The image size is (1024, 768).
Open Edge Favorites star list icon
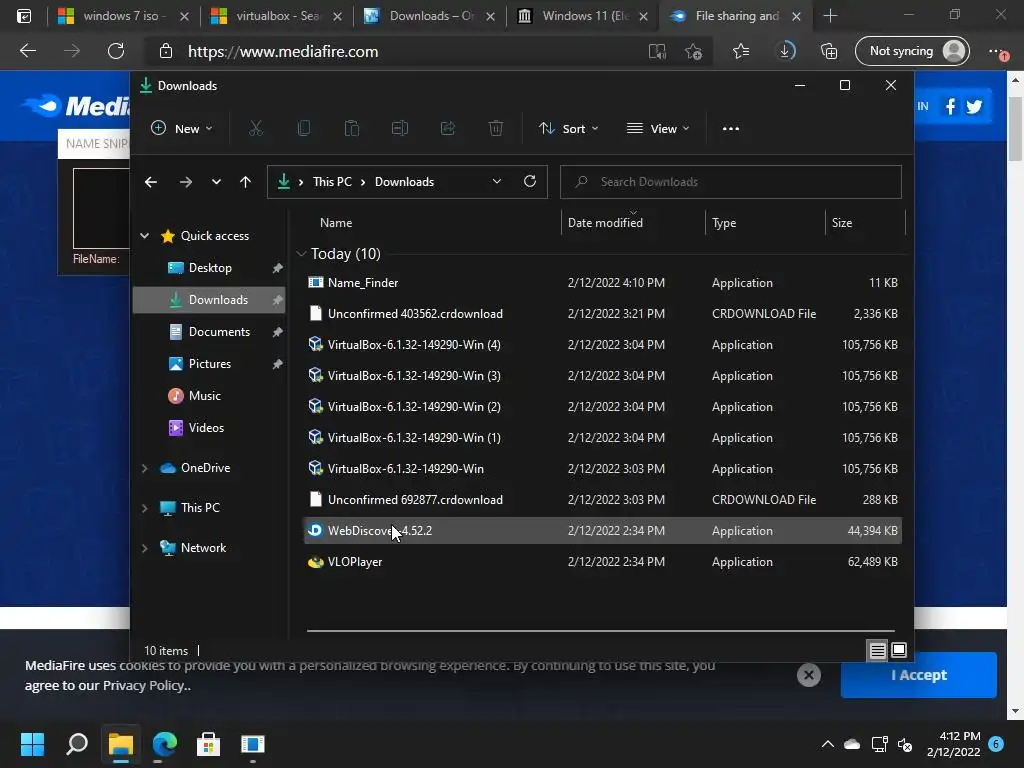(x=741, y=51)
